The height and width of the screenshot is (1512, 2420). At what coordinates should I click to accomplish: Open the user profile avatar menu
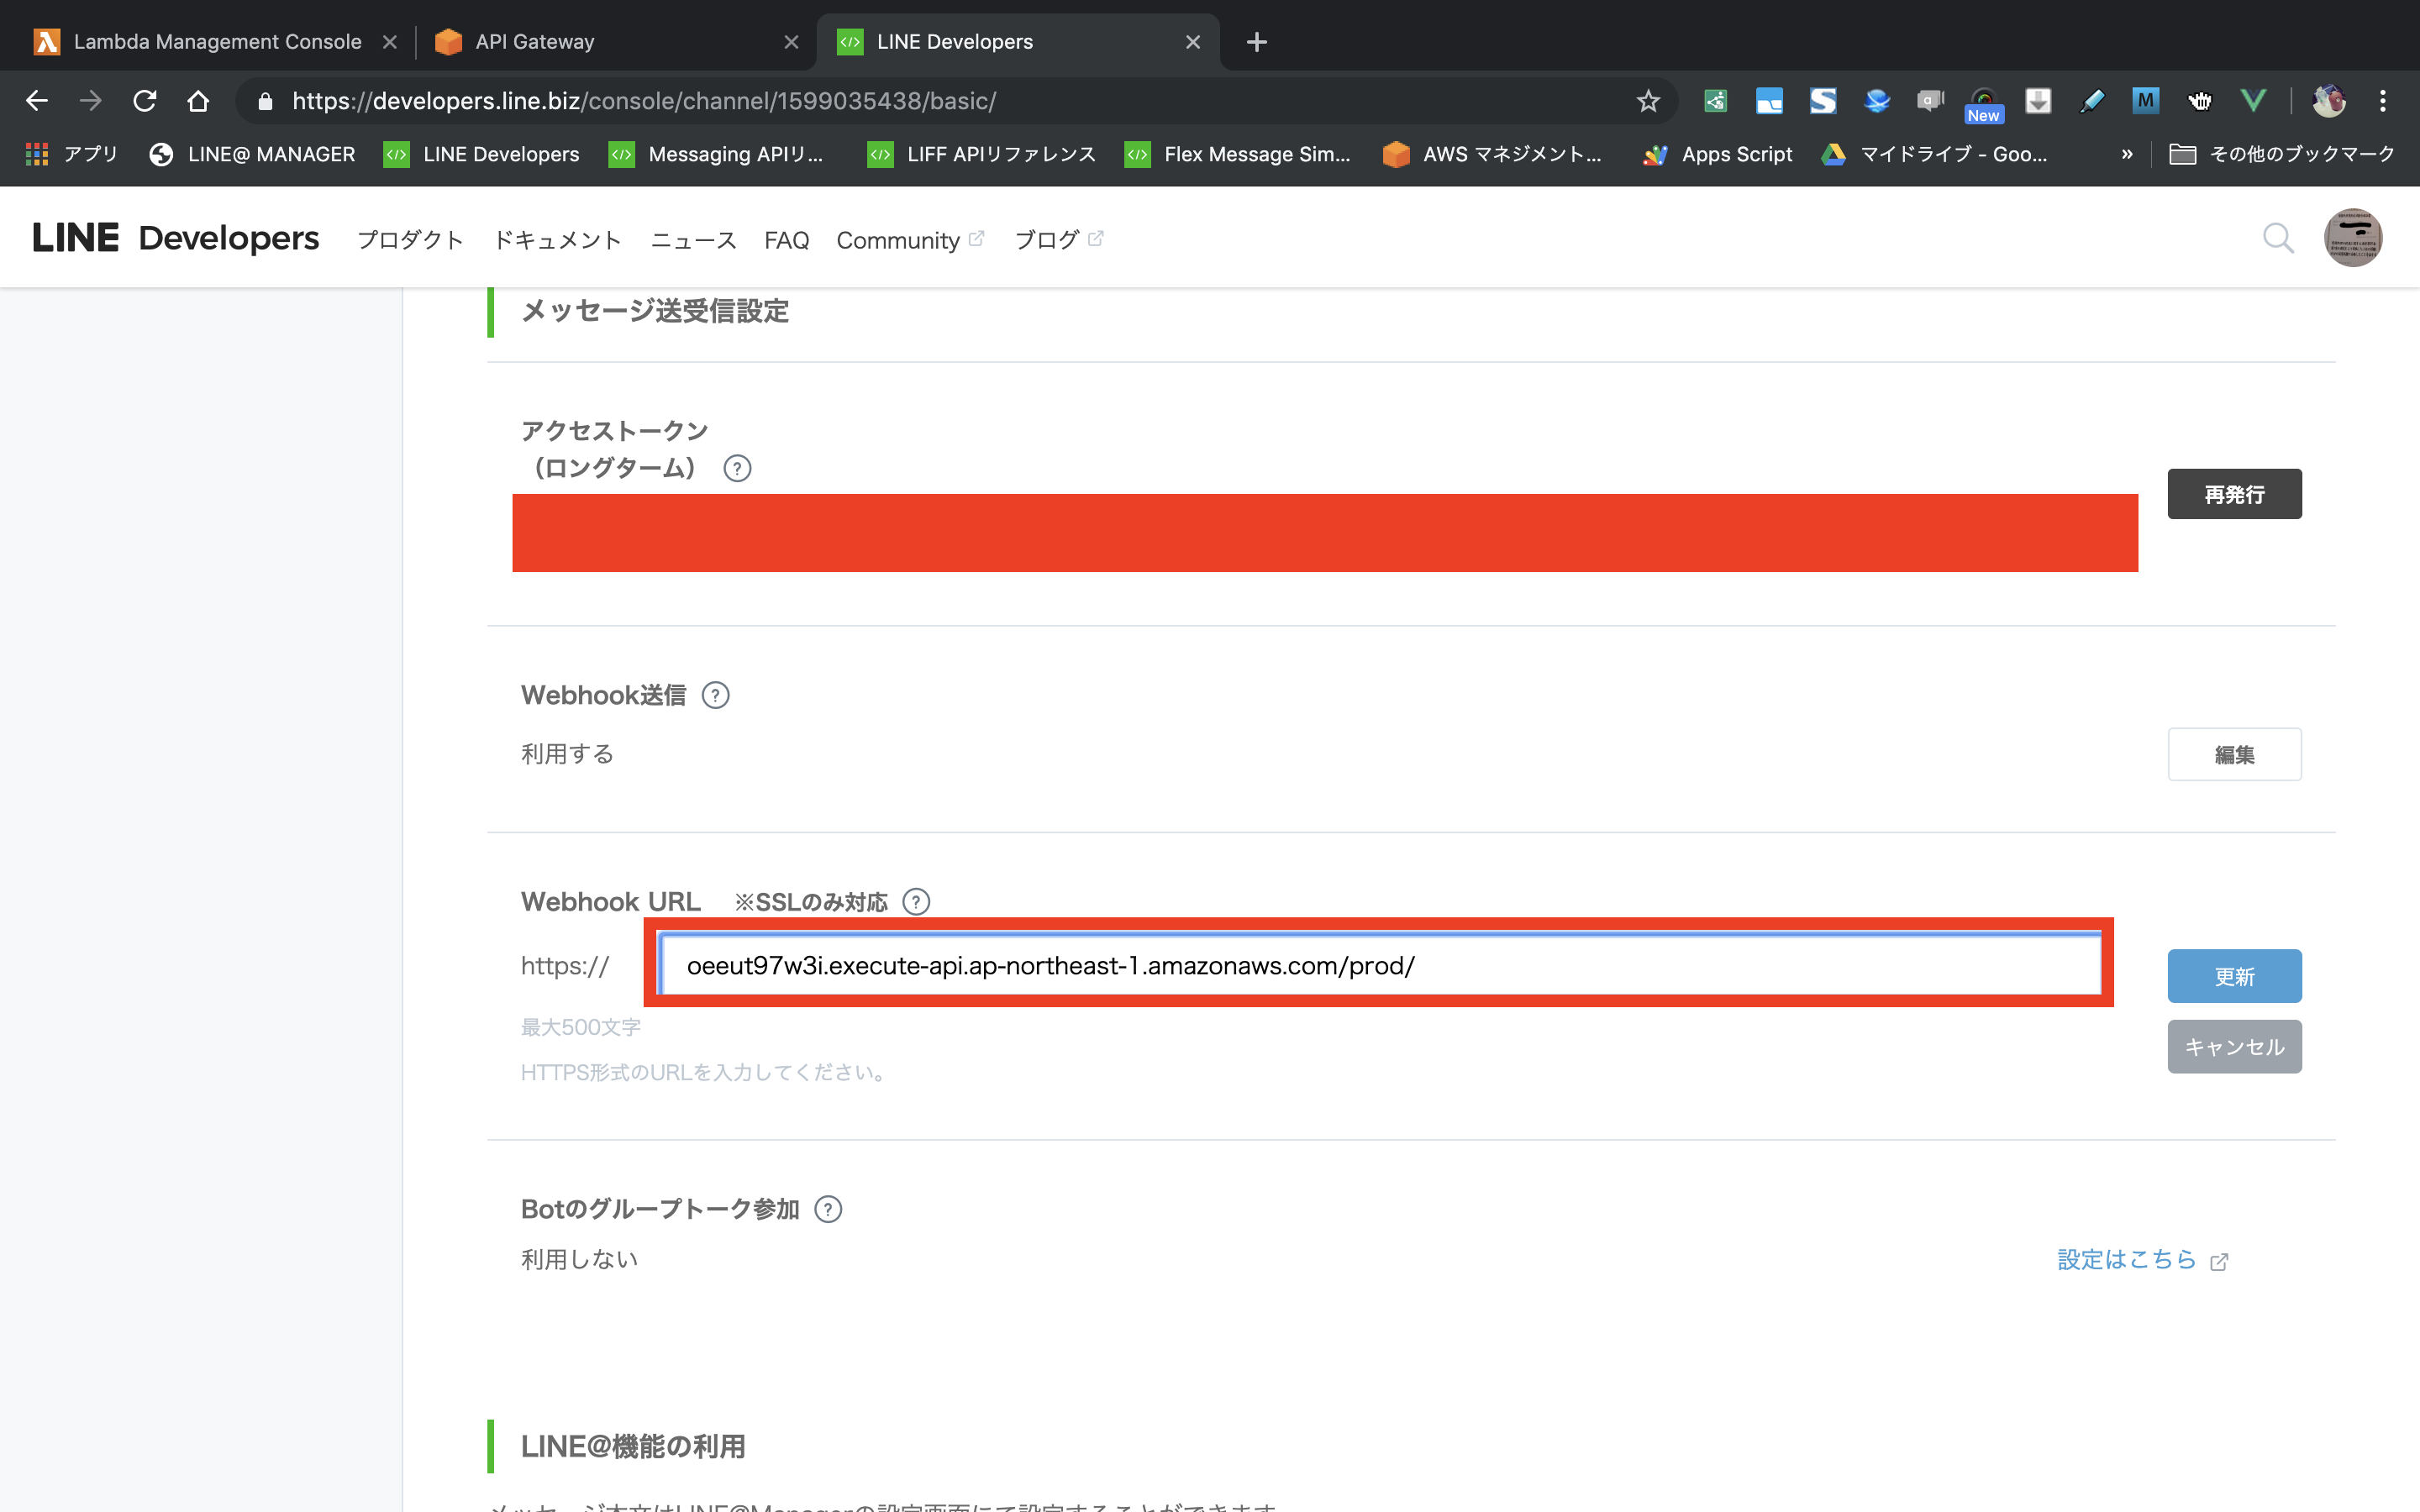2352,238
